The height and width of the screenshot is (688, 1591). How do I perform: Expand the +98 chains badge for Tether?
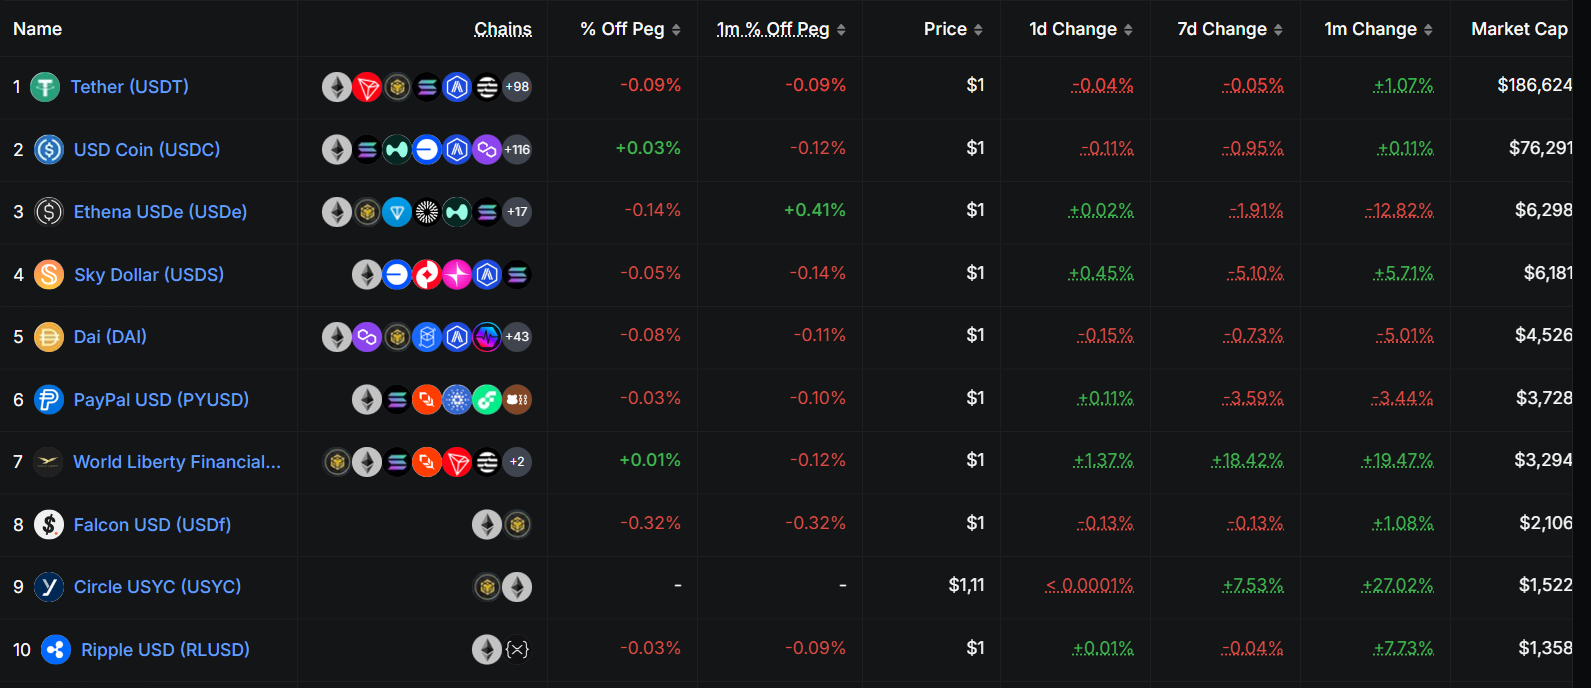517,87
